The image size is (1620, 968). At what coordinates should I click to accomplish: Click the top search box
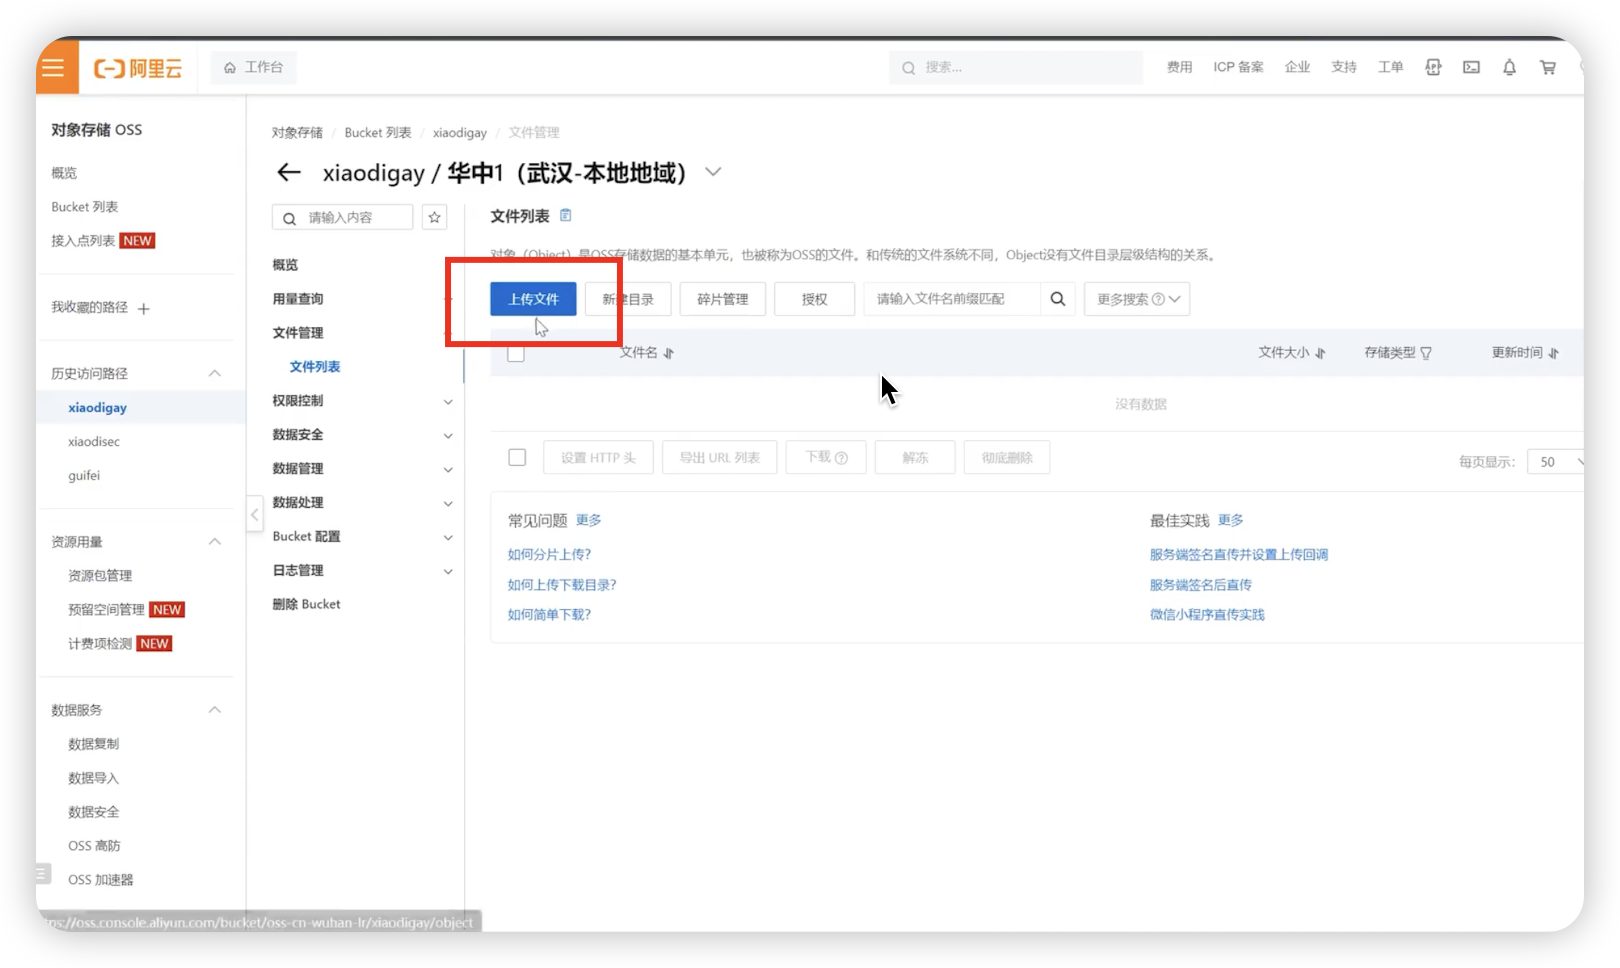[1015, 67]
